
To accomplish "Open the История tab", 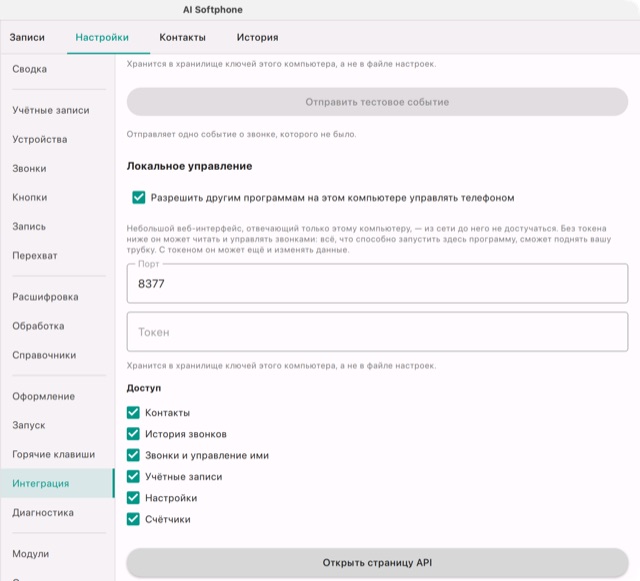I will [x=258, y=37].
